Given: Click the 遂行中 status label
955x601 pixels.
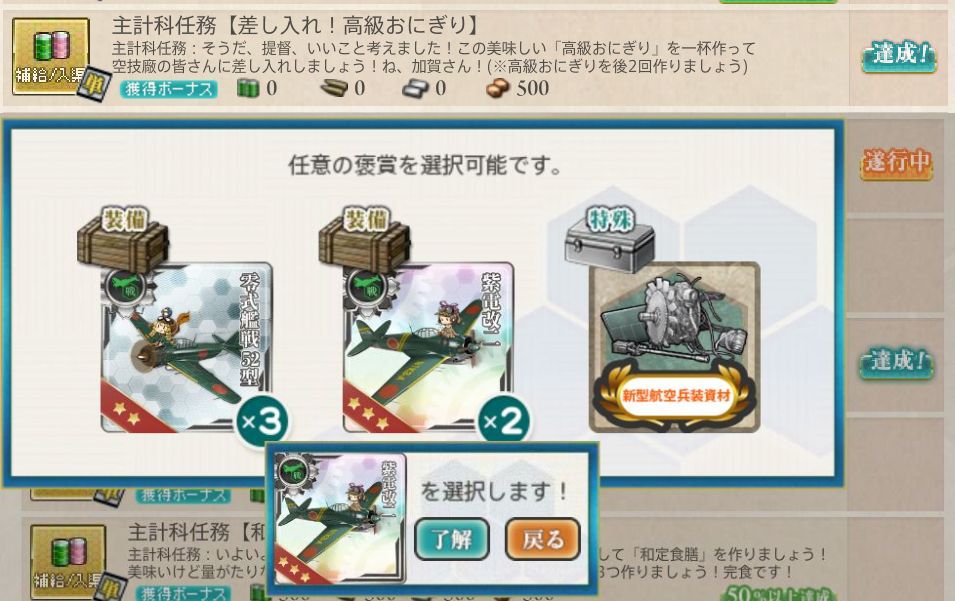Looking at the screenshot, I should [x=897, y=162].
